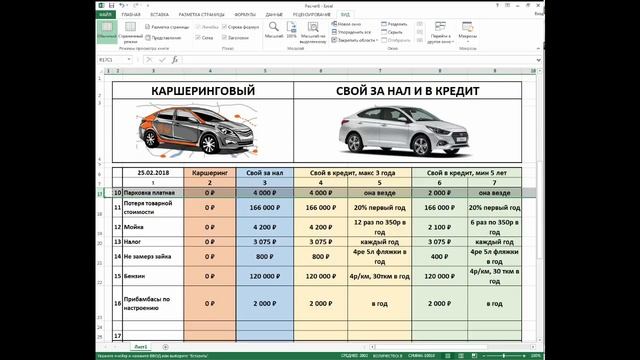Split the window (Разделить)
The height and width of the screenshot is (360, 640).
click(x=394, y=24)
